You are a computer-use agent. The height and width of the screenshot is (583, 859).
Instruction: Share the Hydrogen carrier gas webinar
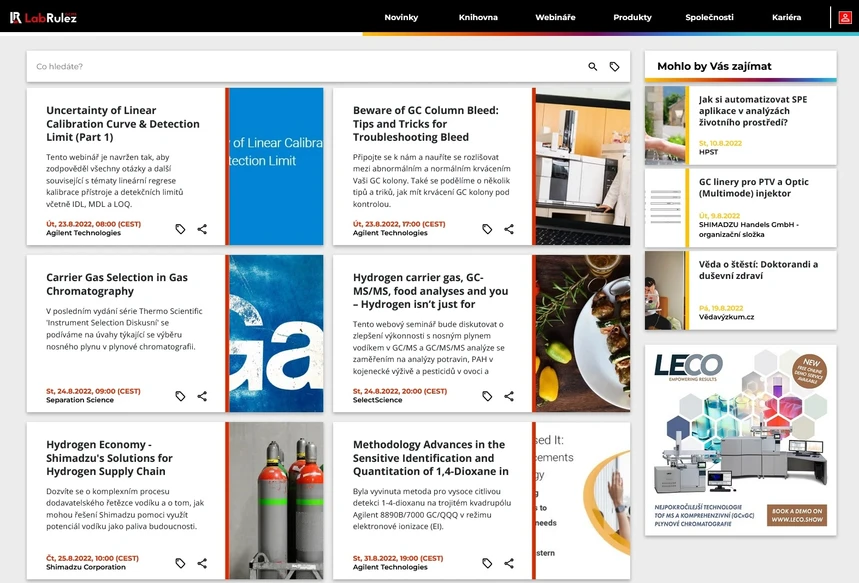point(510,396)
